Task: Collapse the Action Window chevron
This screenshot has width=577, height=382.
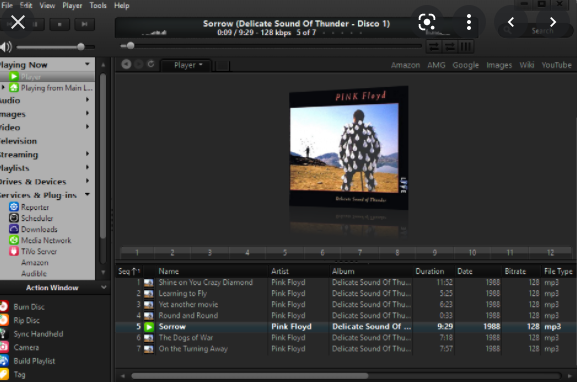Action: click(104, 287)
